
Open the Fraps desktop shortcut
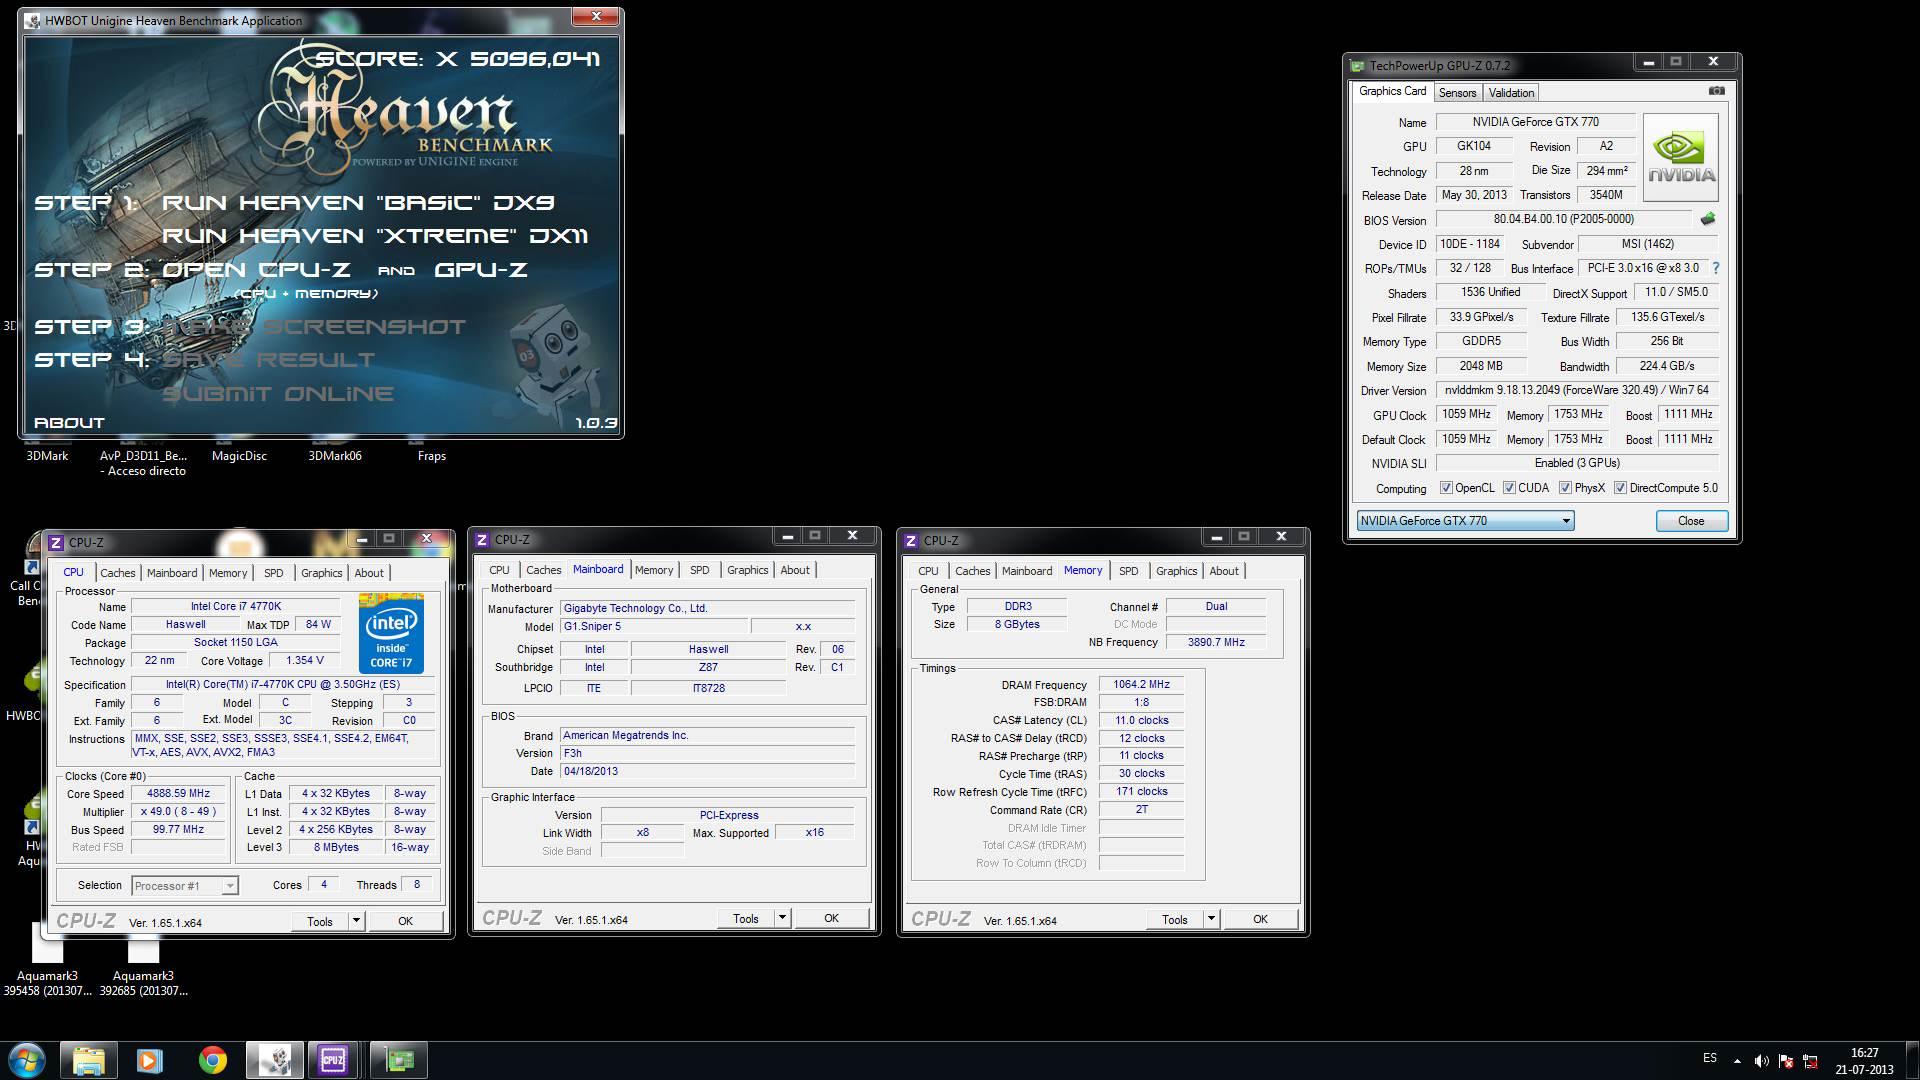pyautogui.click(x=431, y=455)
